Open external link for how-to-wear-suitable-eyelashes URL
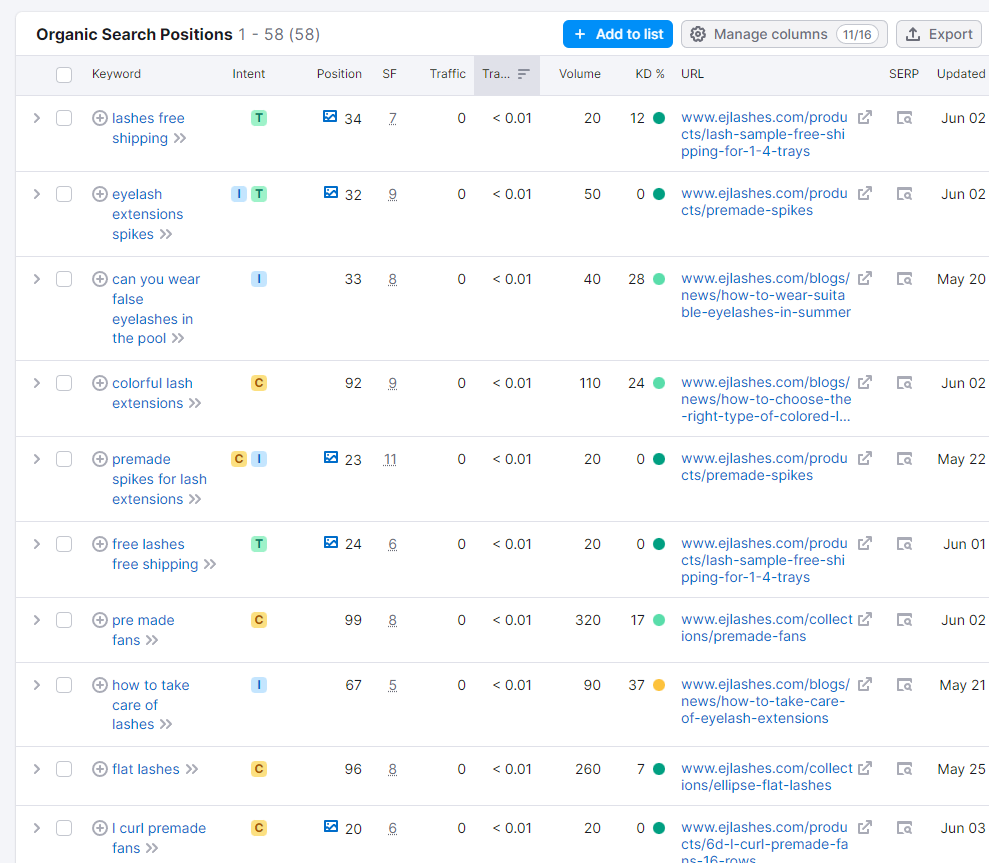The width and height of the screenshot is (989, 863). 865,278
